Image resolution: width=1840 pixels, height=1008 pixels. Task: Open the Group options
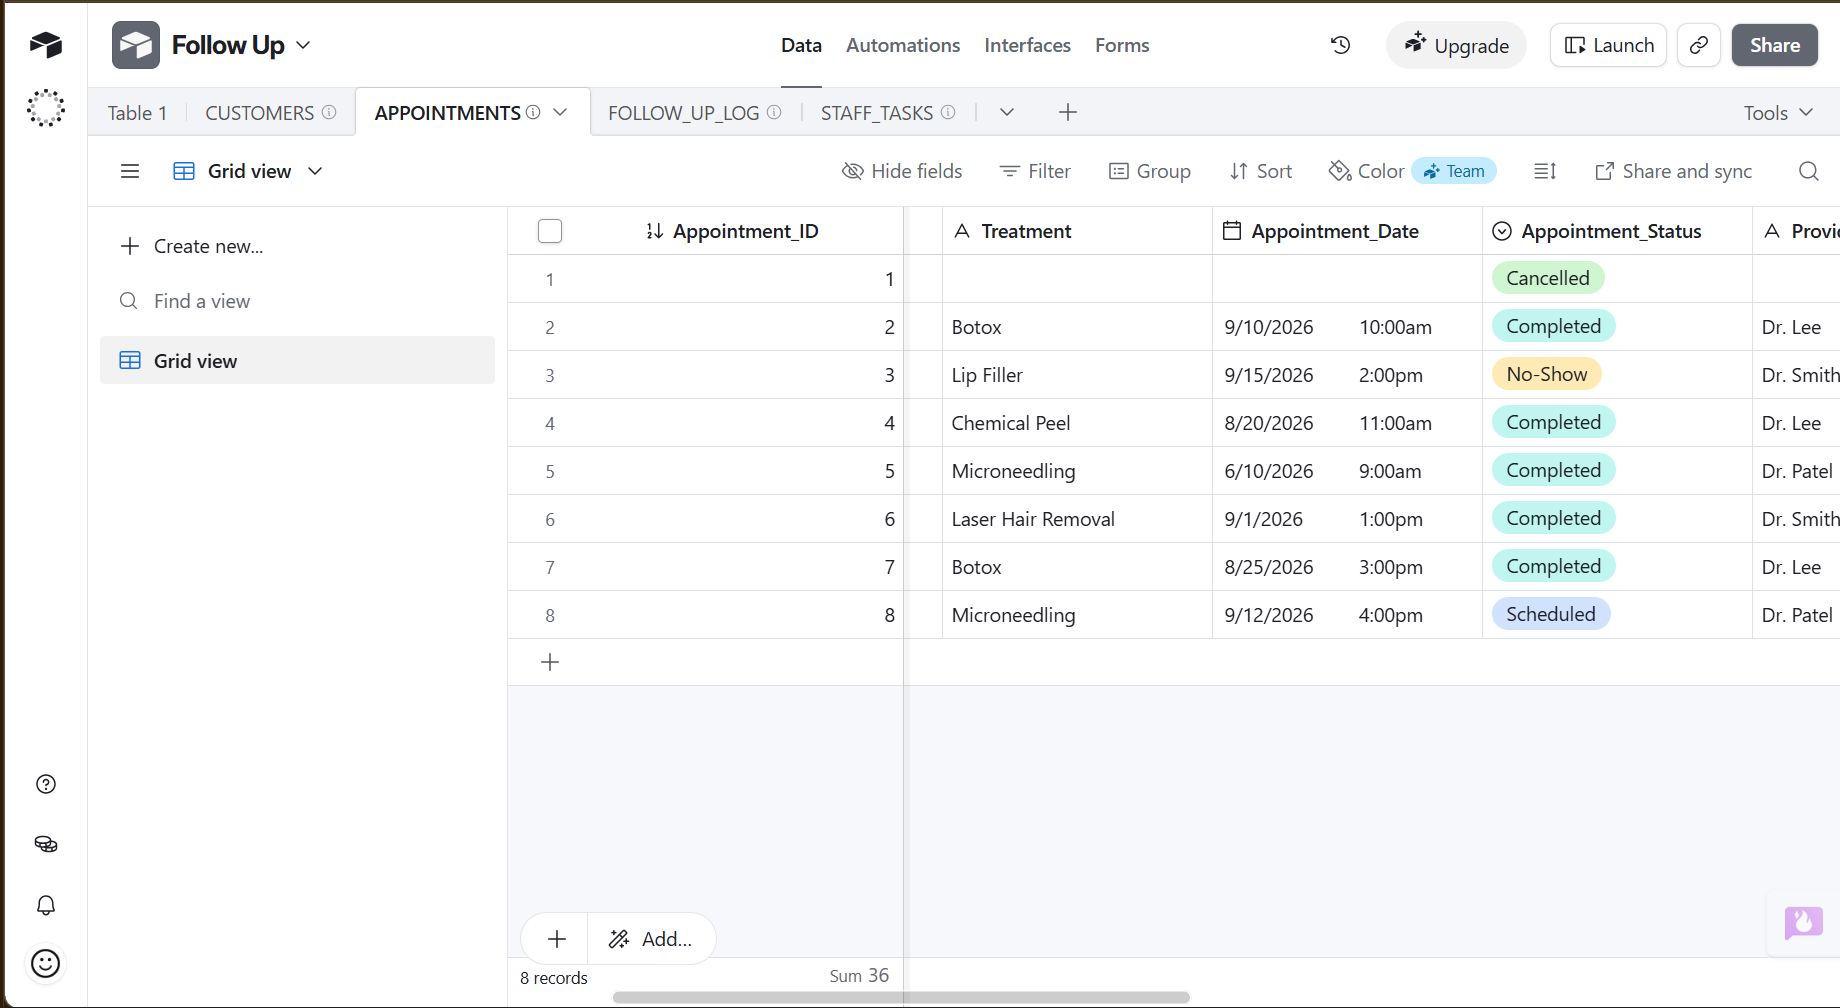pos(1150,171)
